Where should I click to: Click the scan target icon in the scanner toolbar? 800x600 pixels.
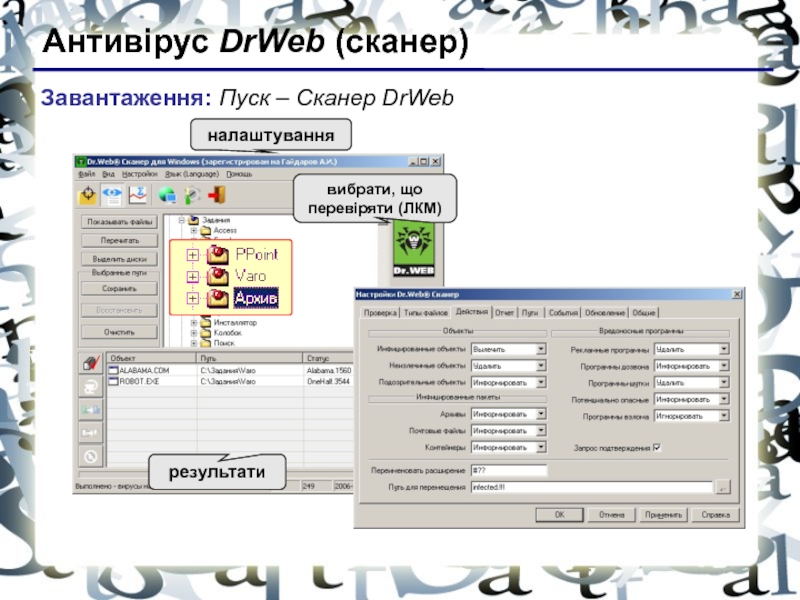coord(88,195)
